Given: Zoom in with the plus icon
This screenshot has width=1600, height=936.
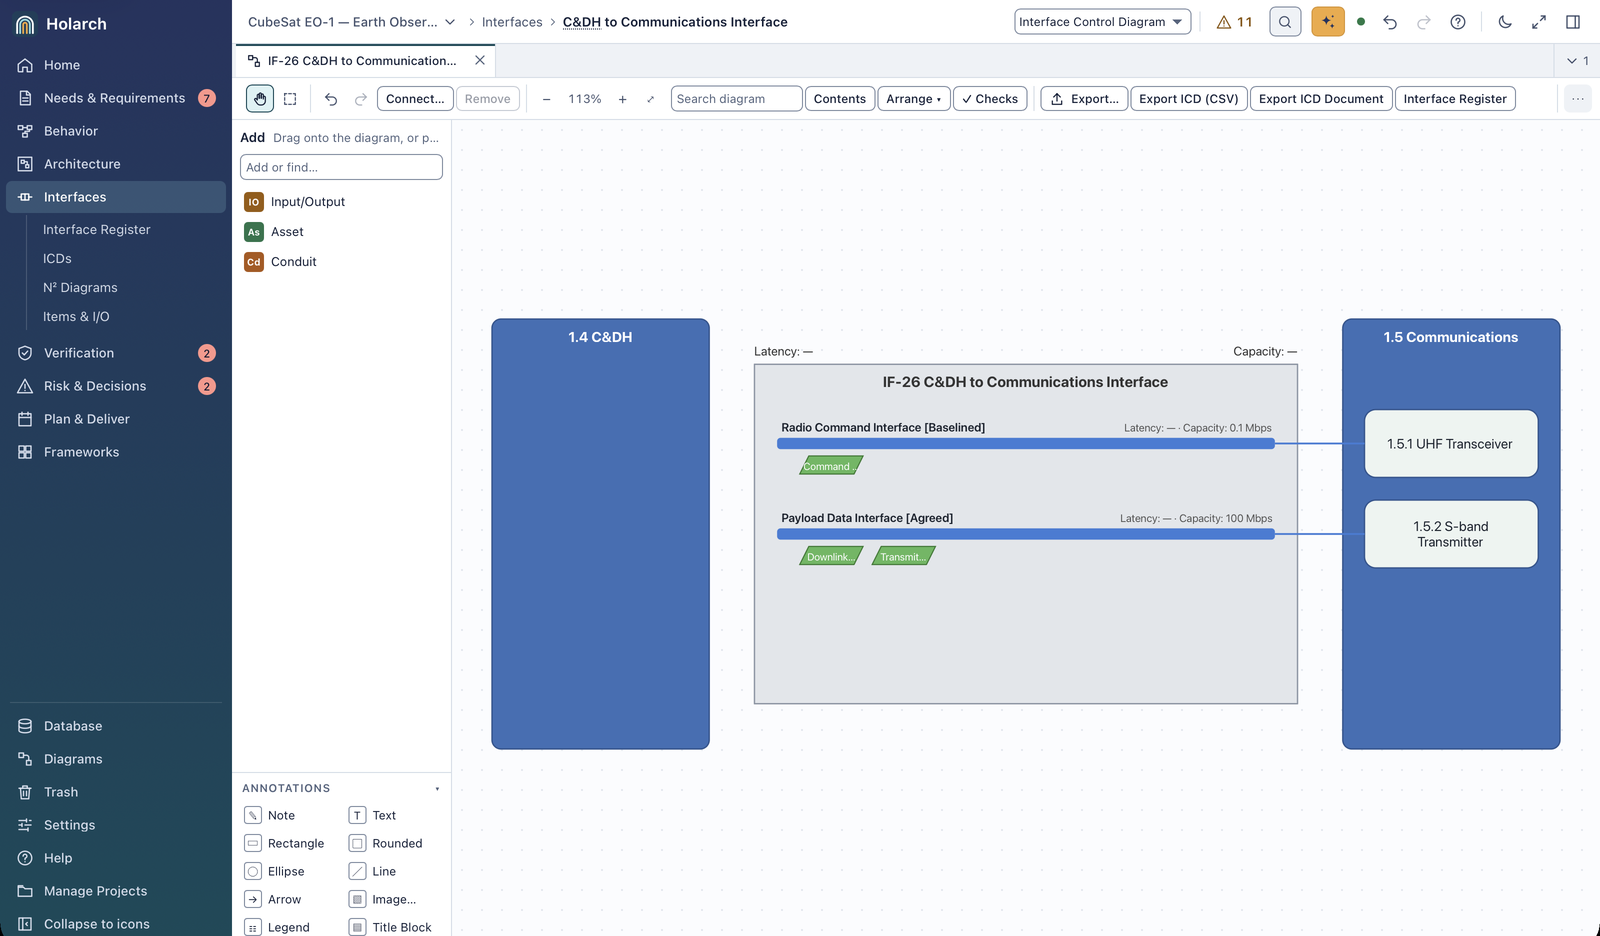Looking at the screenshot, I should point(622,99).
